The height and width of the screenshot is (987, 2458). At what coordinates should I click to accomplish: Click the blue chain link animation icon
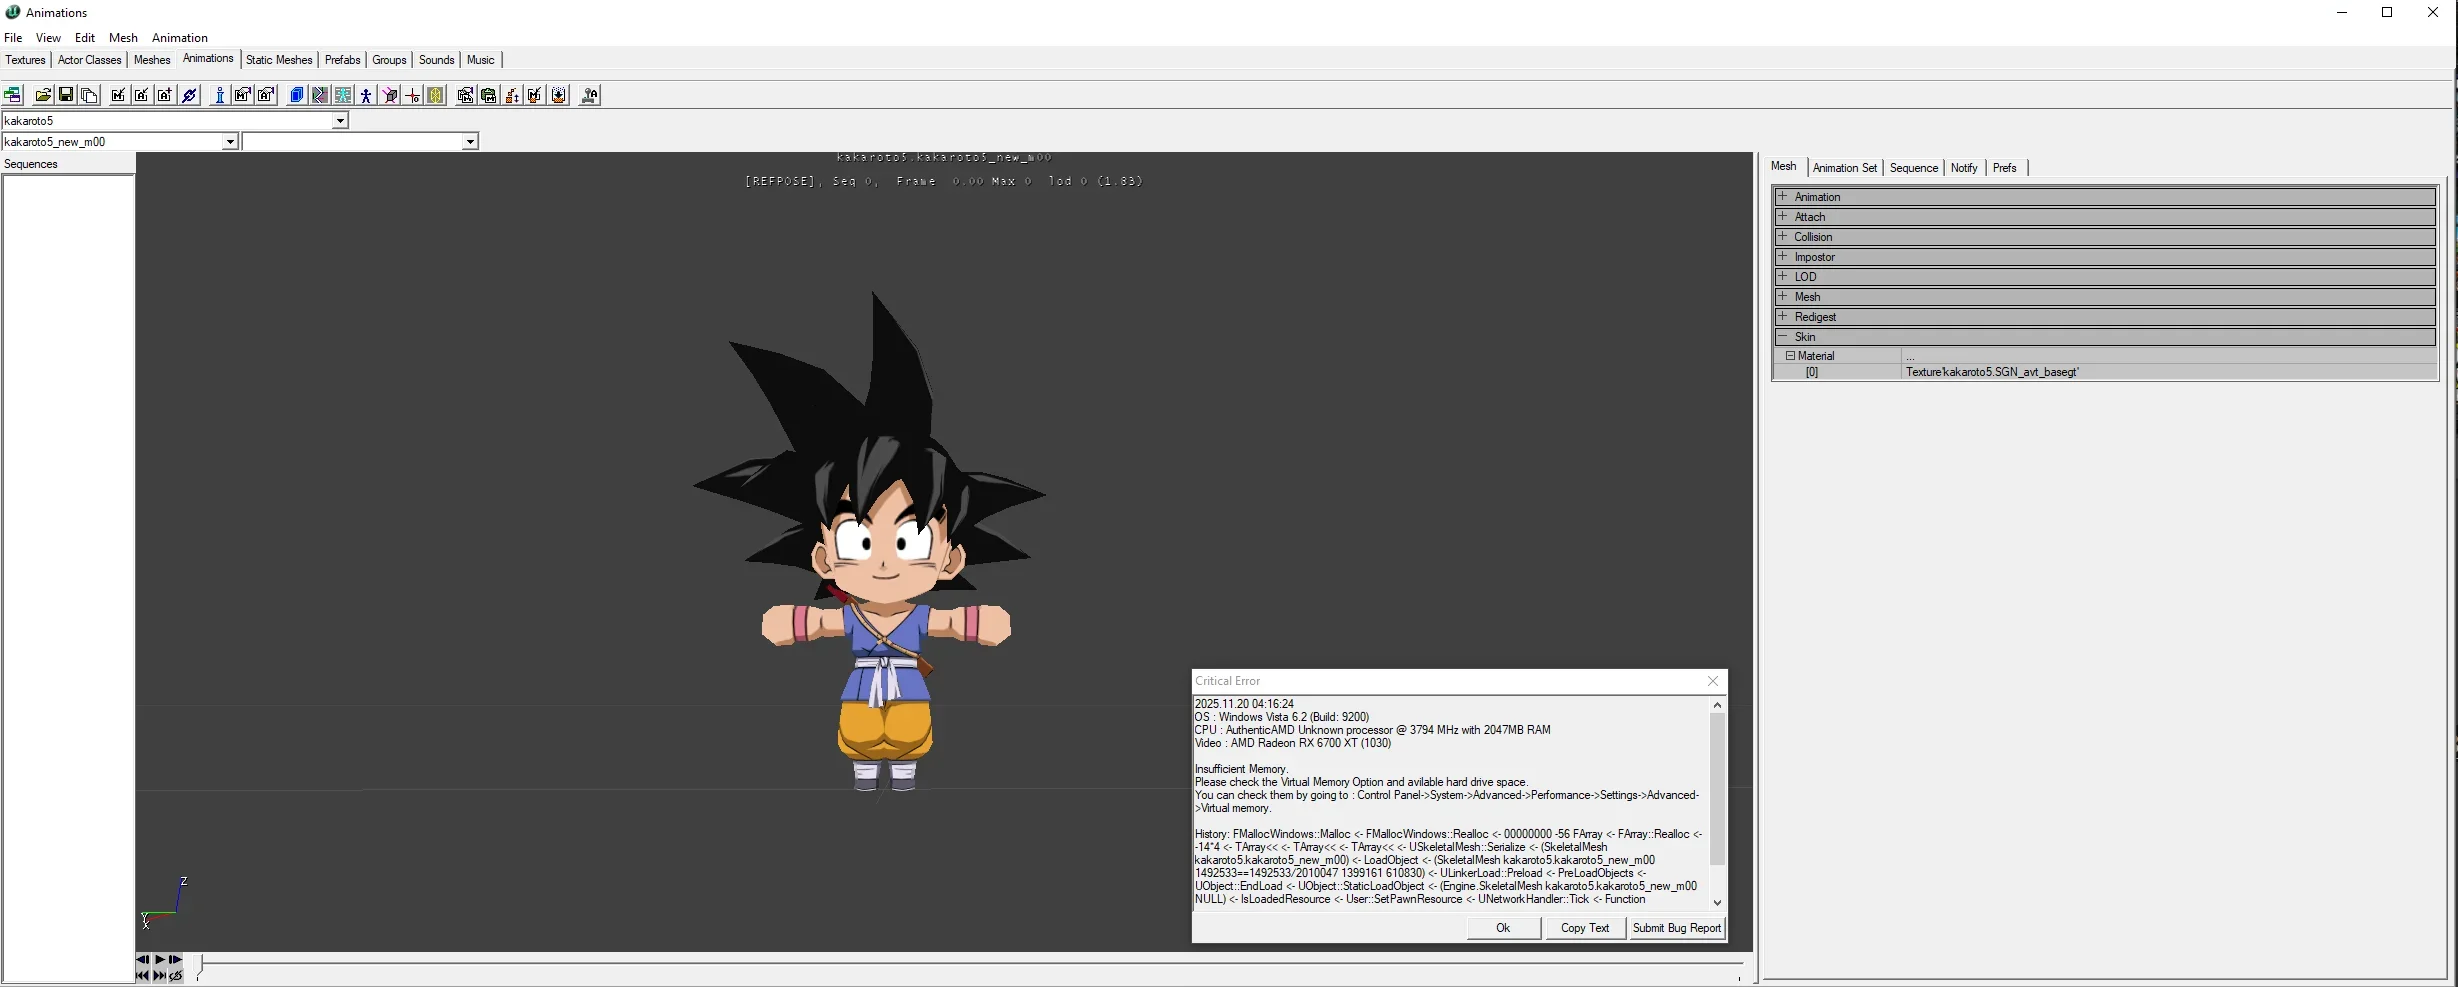tap(189, 95)
